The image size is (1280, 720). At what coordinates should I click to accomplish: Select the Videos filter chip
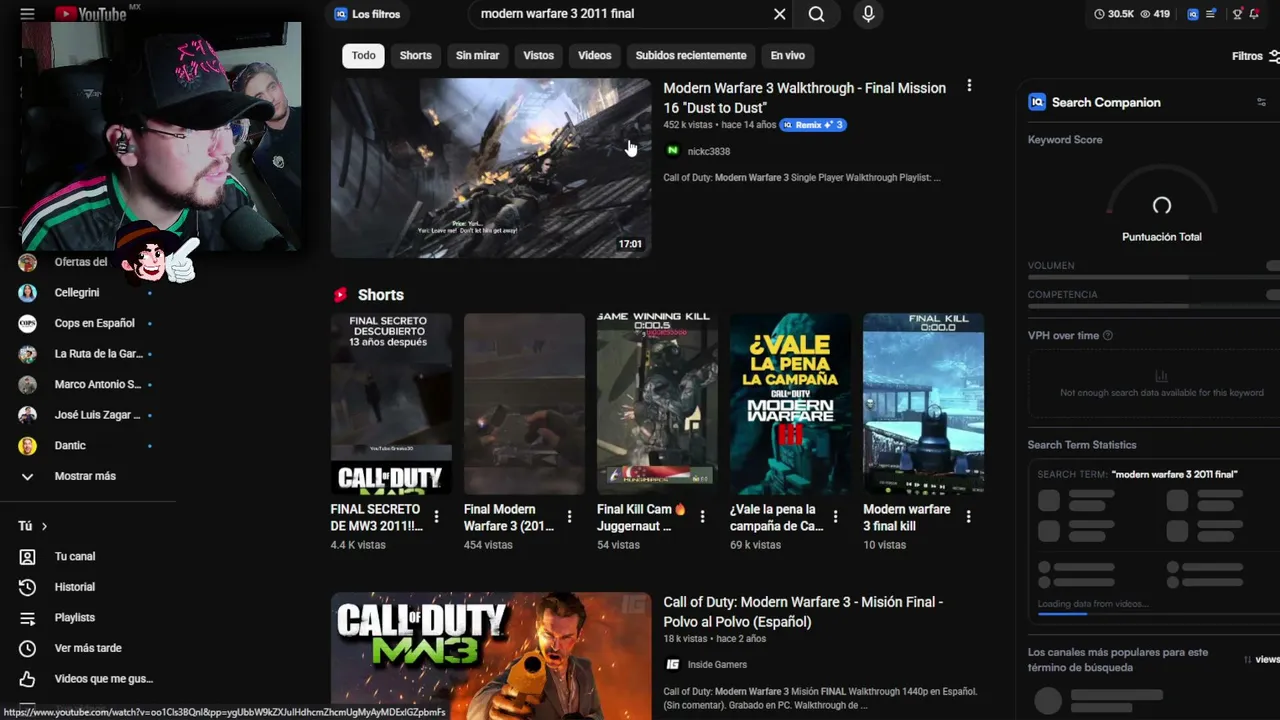tap(594, 56)
